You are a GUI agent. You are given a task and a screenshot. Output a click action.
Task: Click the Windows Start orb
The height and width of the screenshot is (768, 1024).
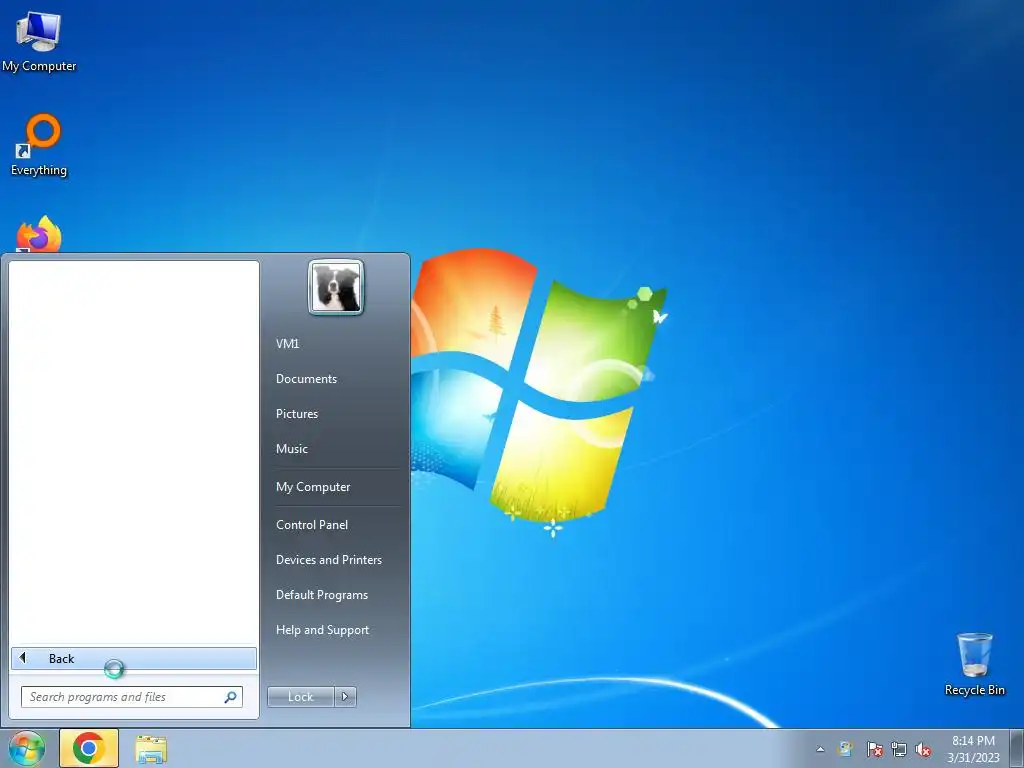(x=26, y=748)
